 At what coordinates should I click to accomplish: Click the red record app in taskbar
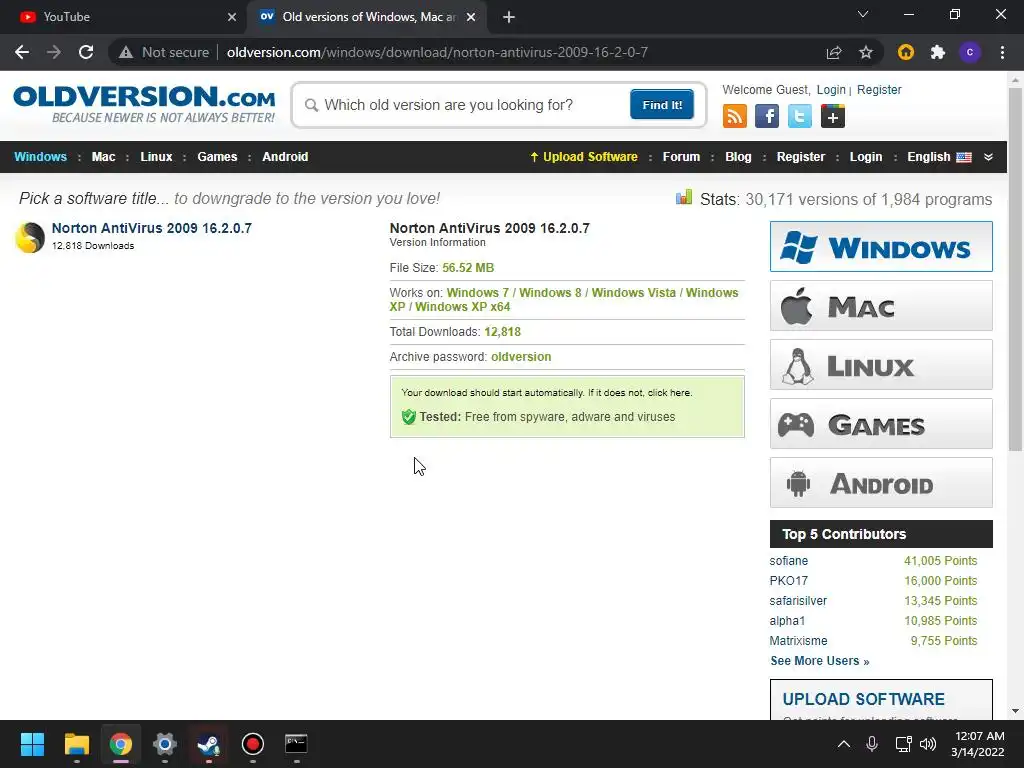coord(253,744)
